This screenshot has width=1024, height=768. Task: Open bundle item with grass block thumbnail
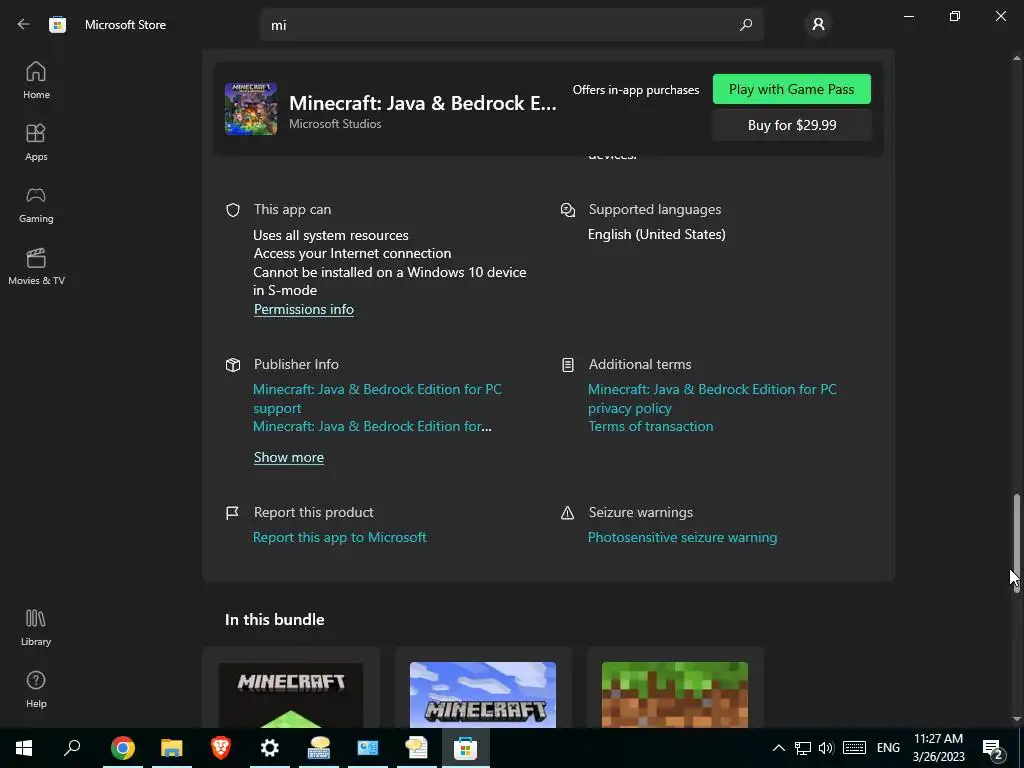[675, 688]
